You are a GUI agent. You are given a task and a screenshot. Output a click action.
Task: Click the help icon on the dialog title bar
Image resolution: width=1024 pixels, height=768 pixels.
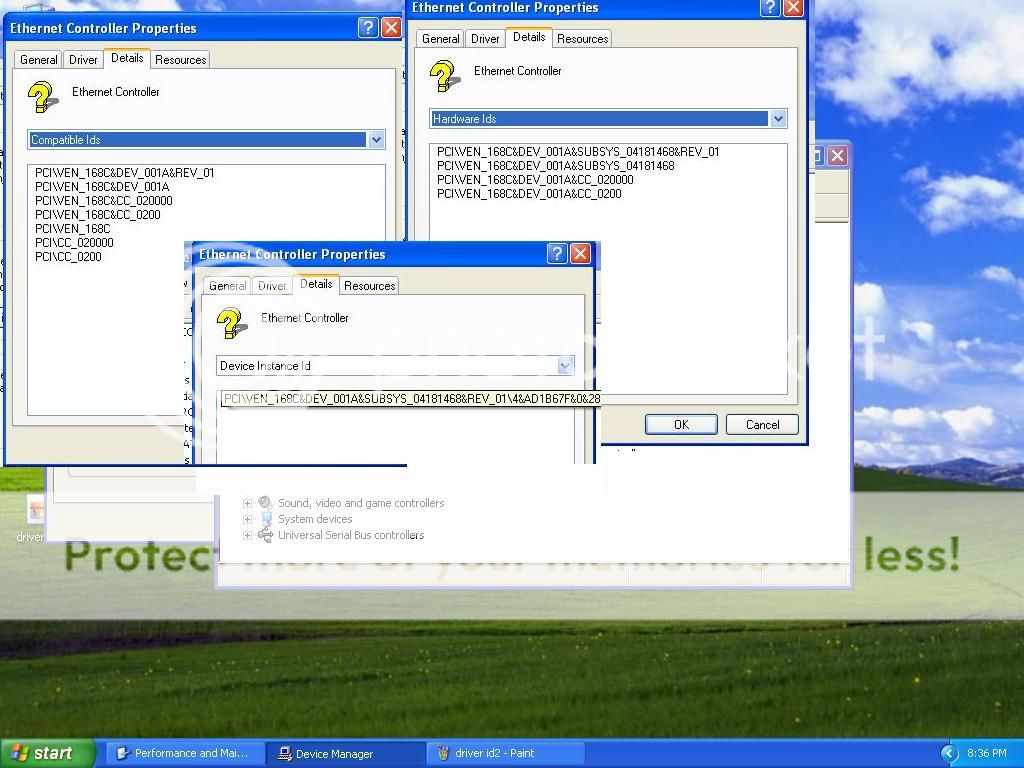557,254
